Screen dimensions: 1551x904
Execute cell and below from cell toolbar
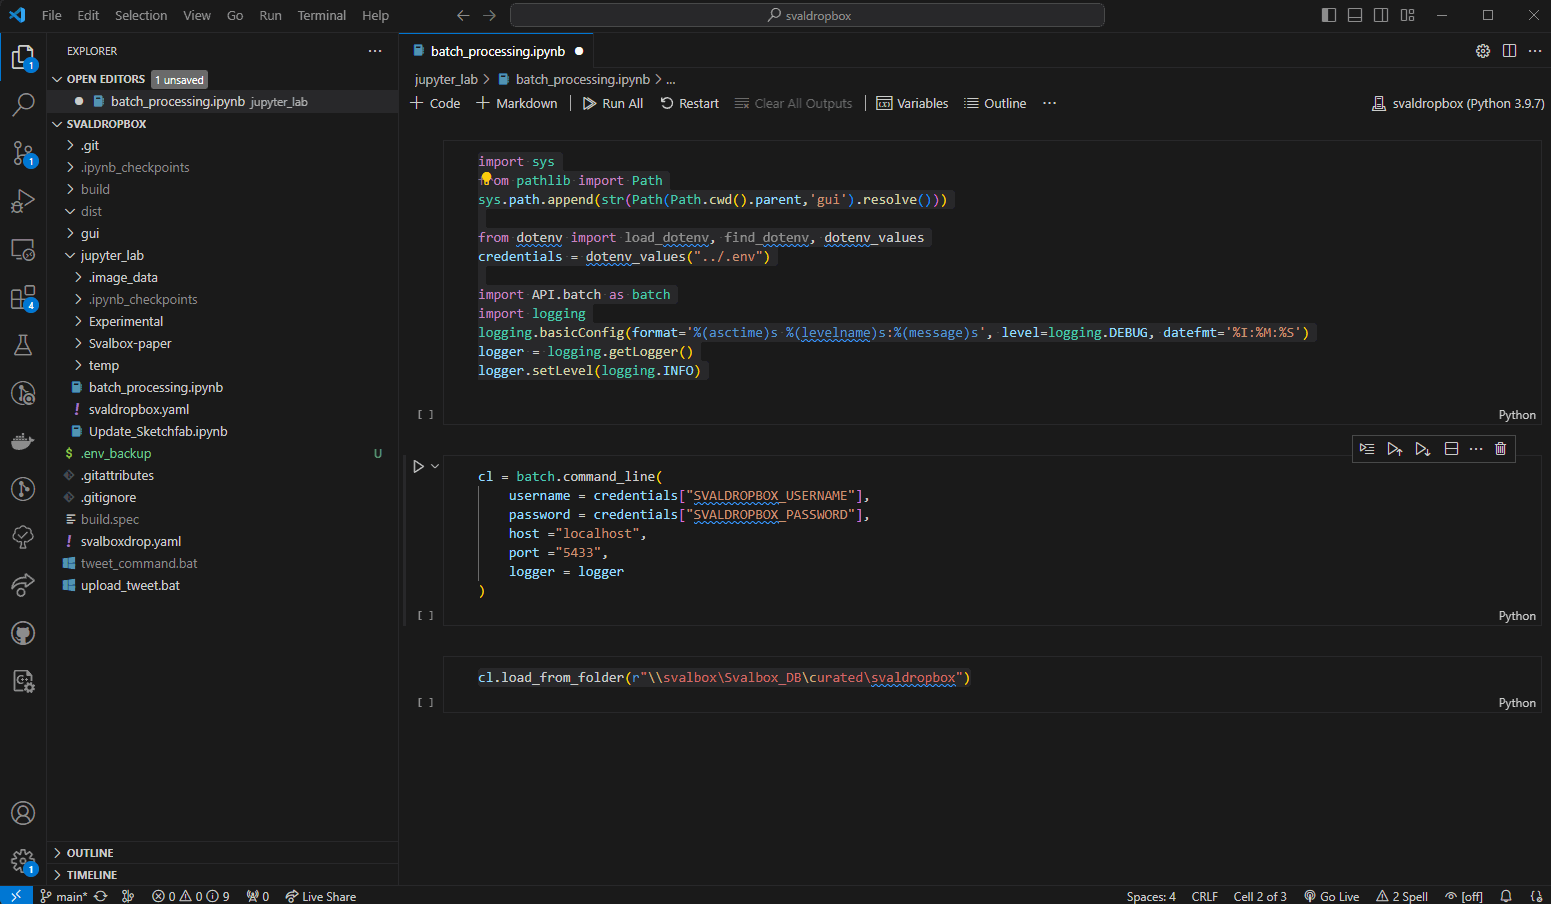[1423, 449]
